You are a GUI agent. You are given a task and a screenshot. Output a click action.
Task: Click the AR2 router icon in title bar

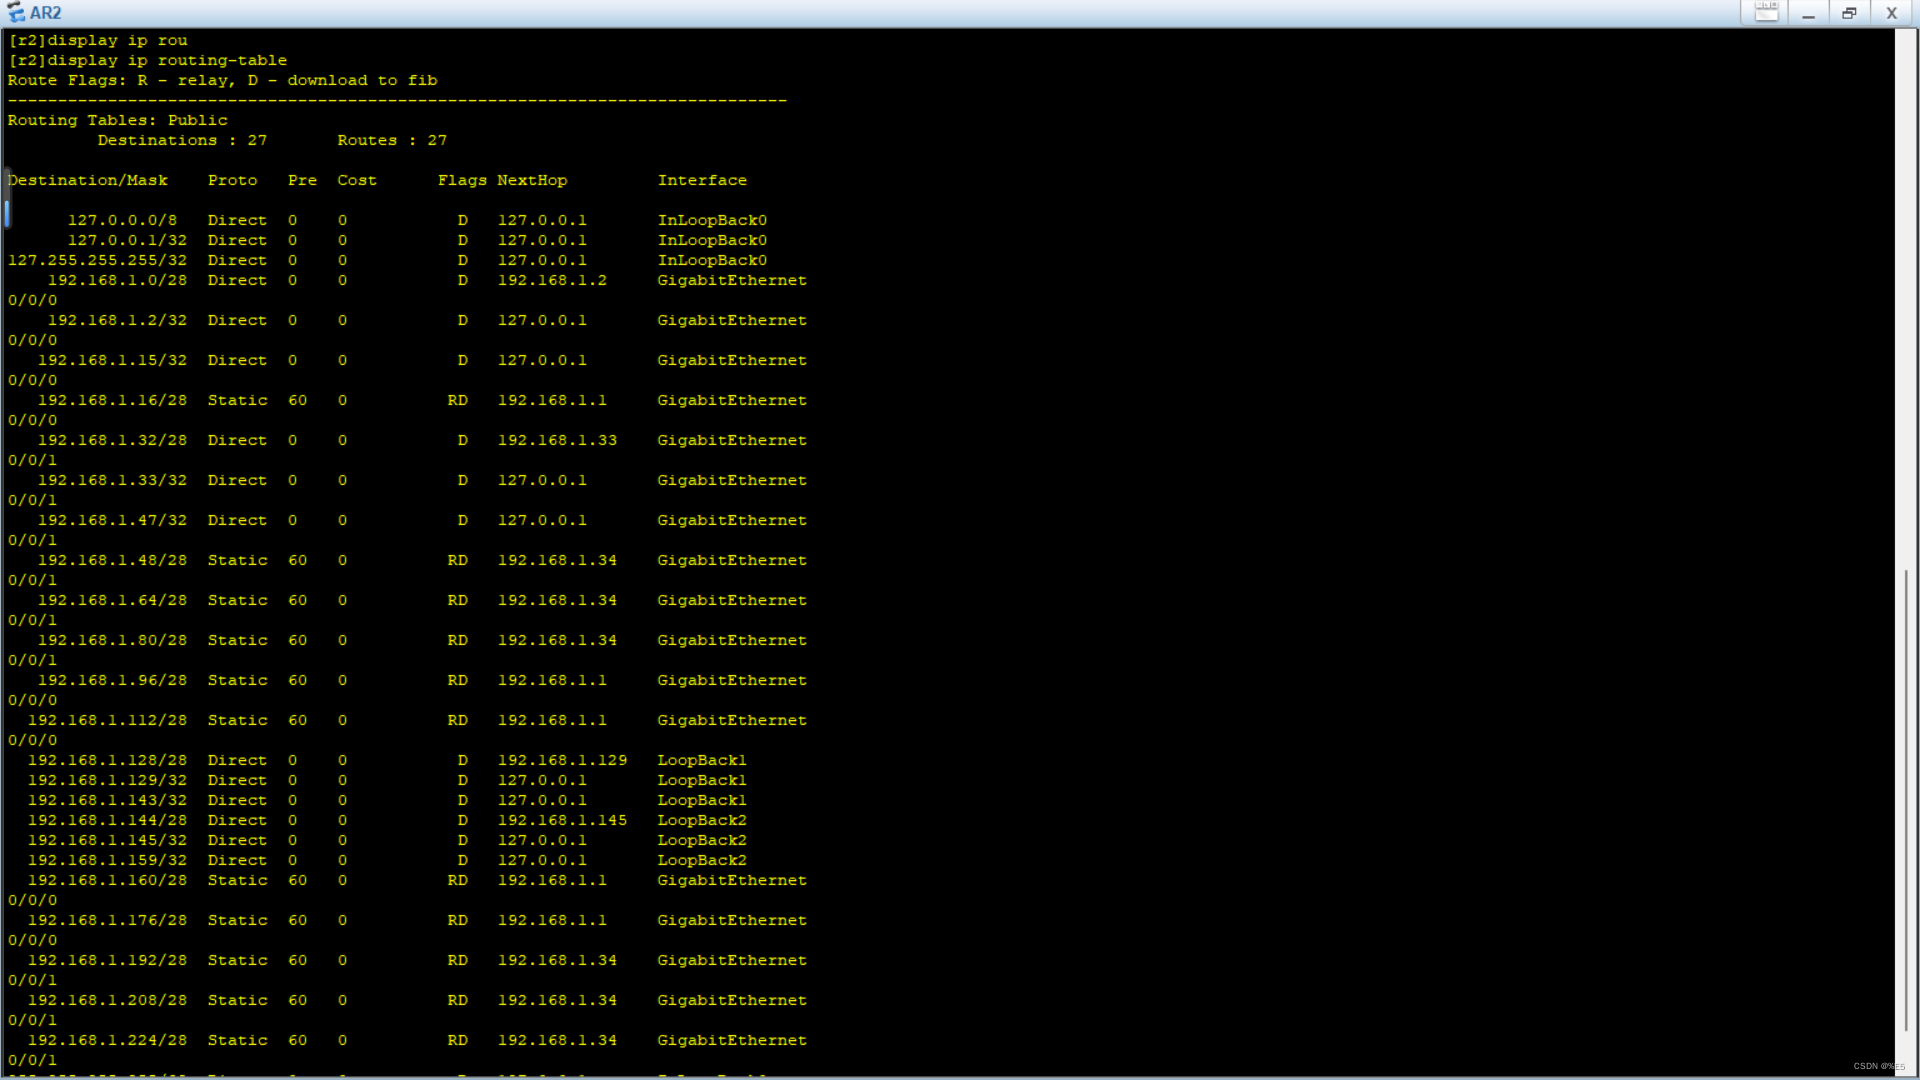pos(16,13)
